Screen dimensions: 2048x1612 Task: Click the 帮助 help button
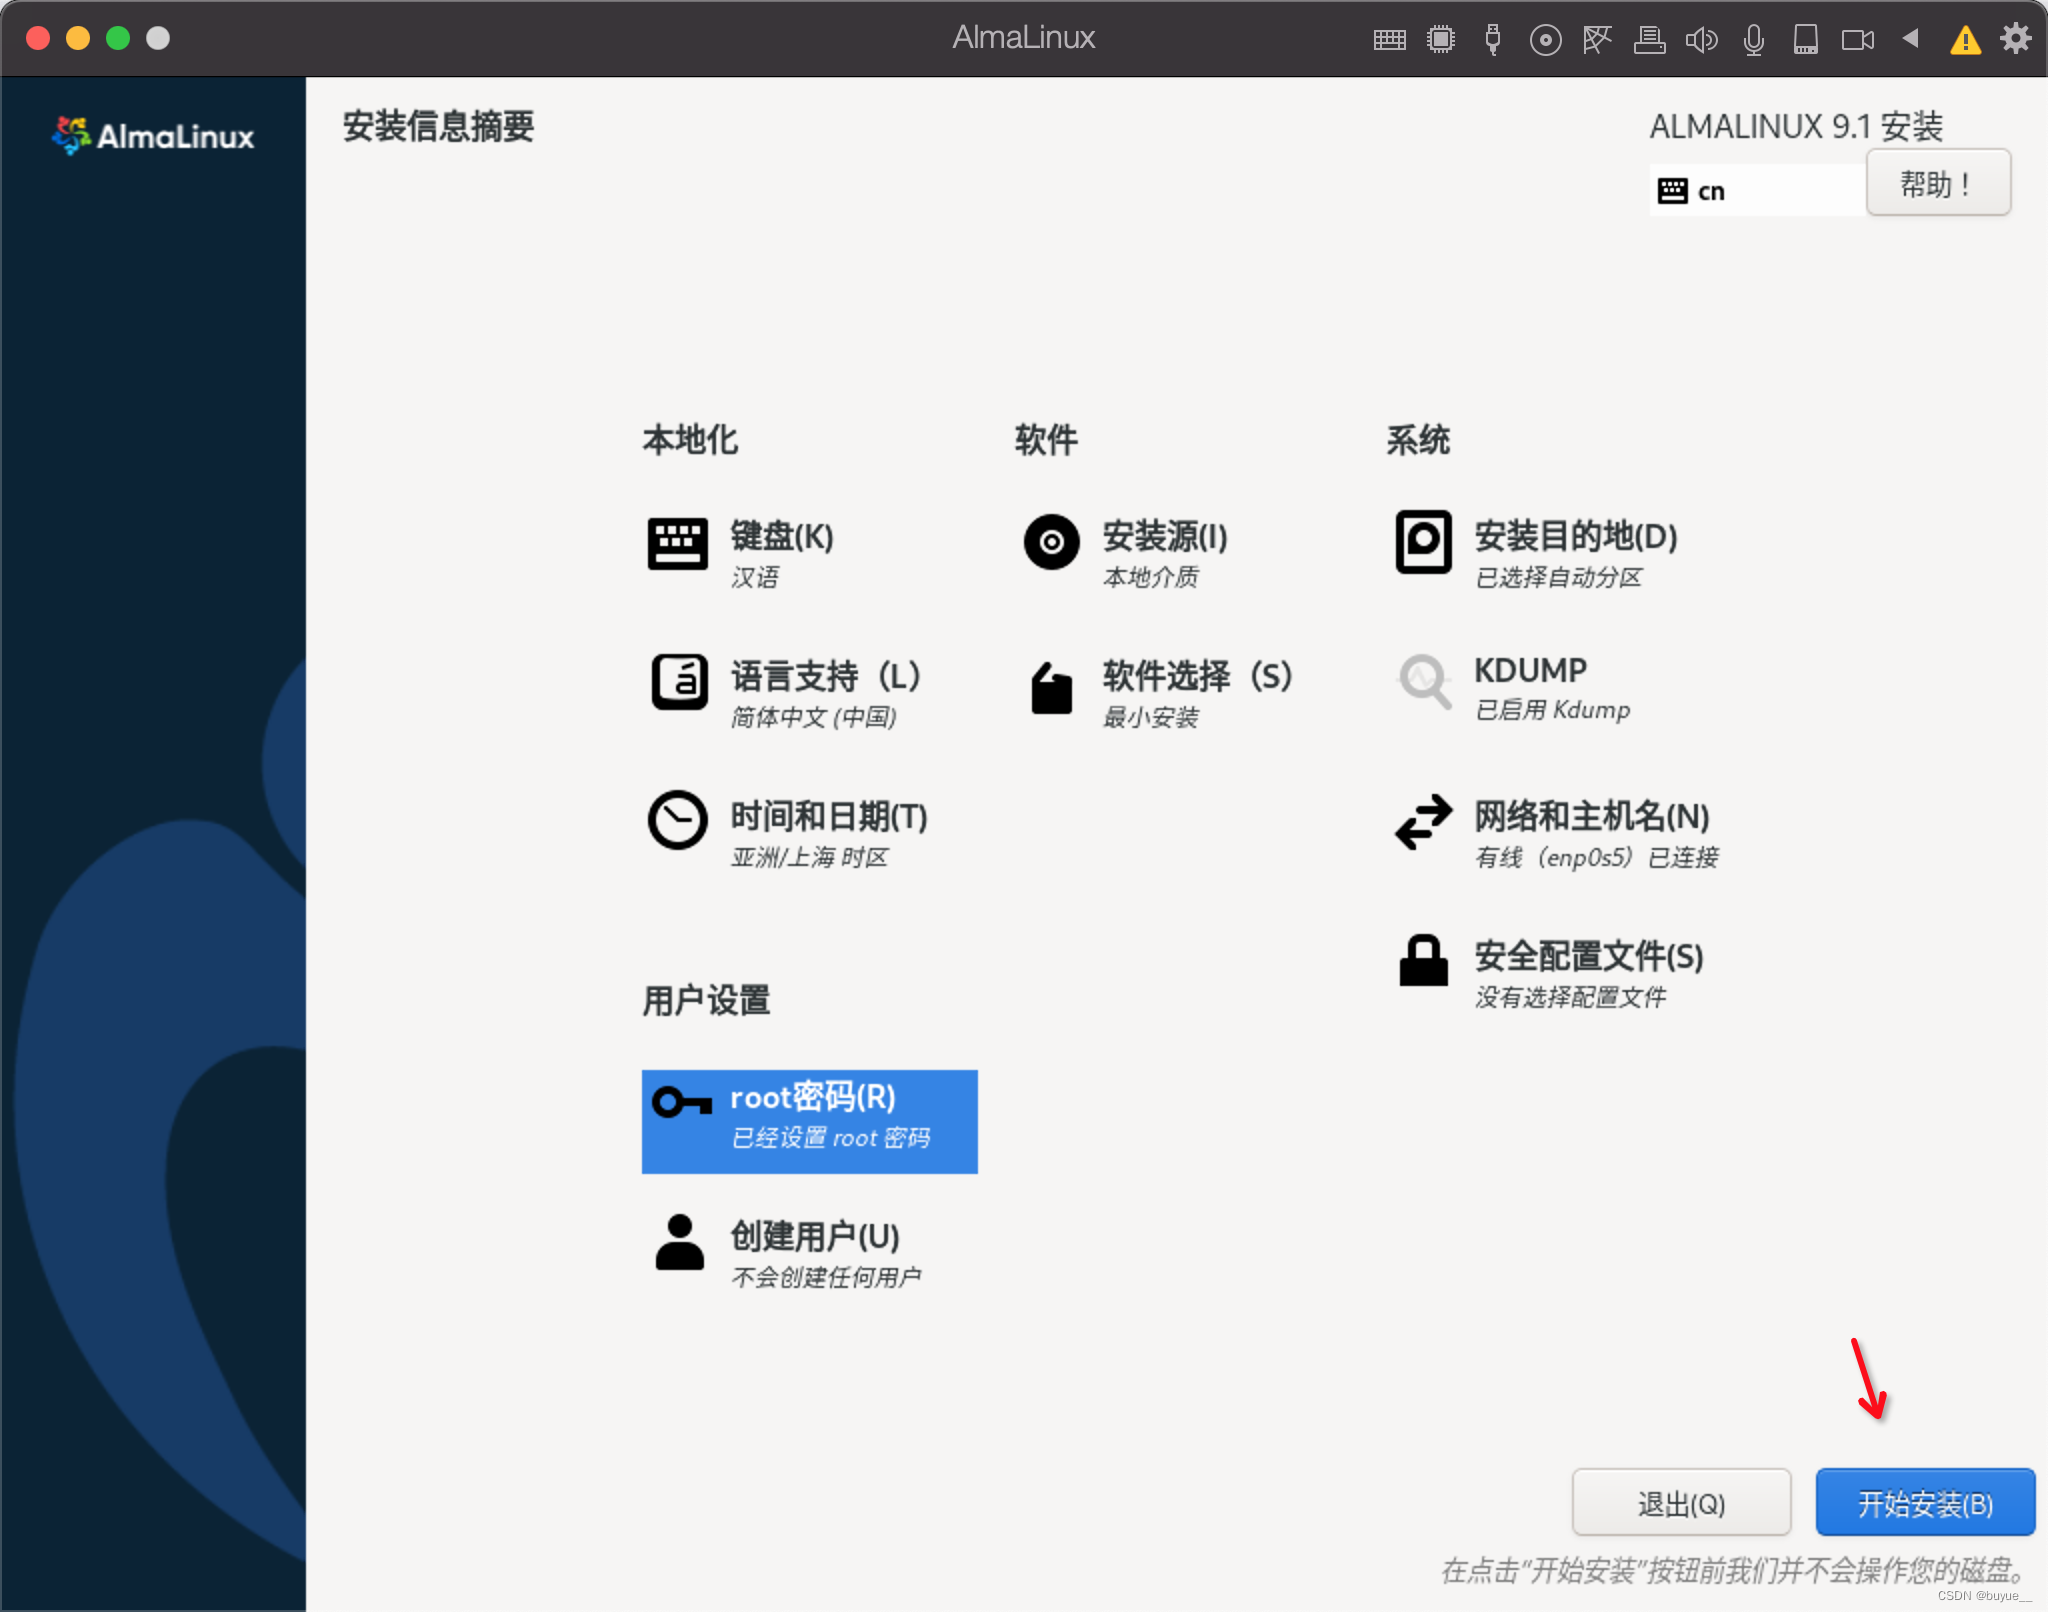[x=1937, y=183]
